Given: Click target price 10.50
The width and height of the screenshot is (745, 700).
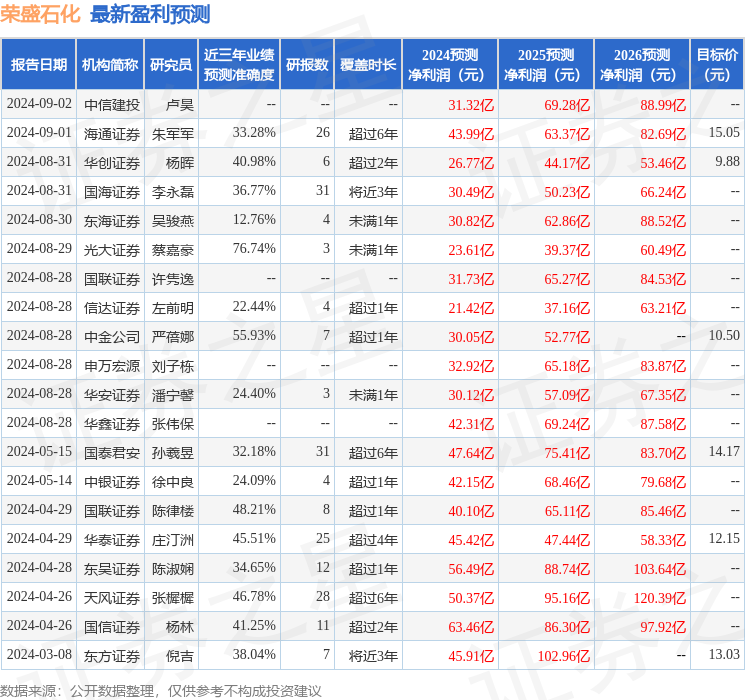Looking at the screenshot, I should (724, 336).
